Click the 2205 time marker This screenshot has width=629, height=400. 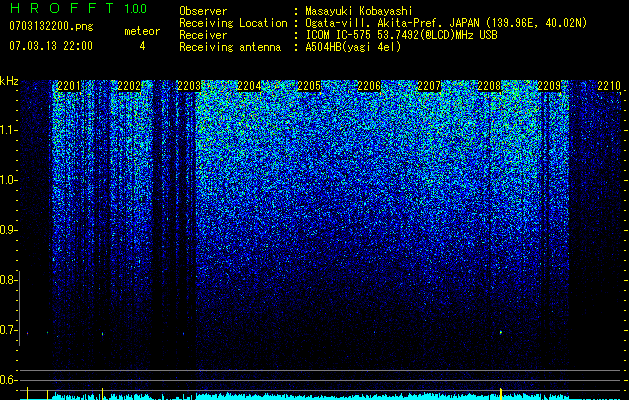pyautogui.click(x=309, y=86)
